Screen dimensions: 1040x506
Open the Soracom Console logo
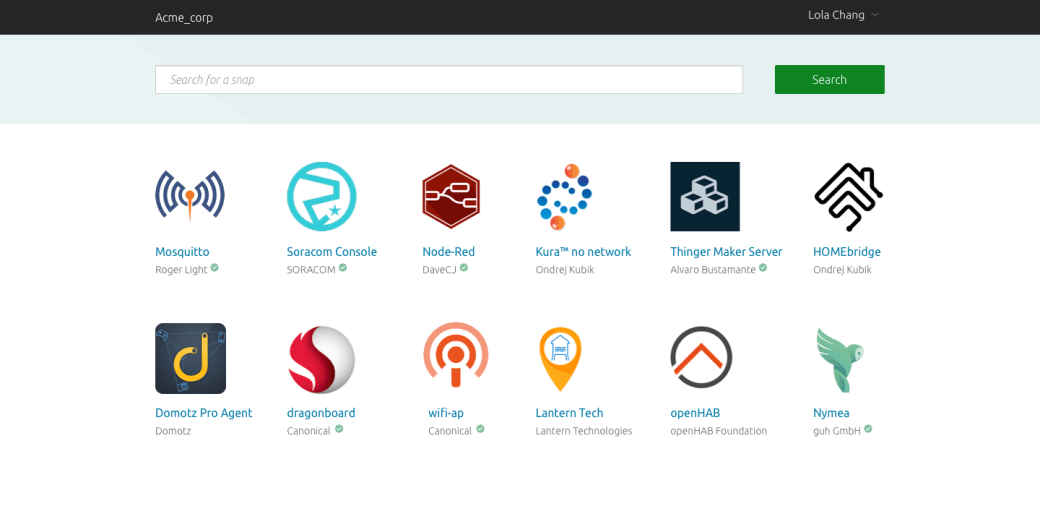click(322, 196)
